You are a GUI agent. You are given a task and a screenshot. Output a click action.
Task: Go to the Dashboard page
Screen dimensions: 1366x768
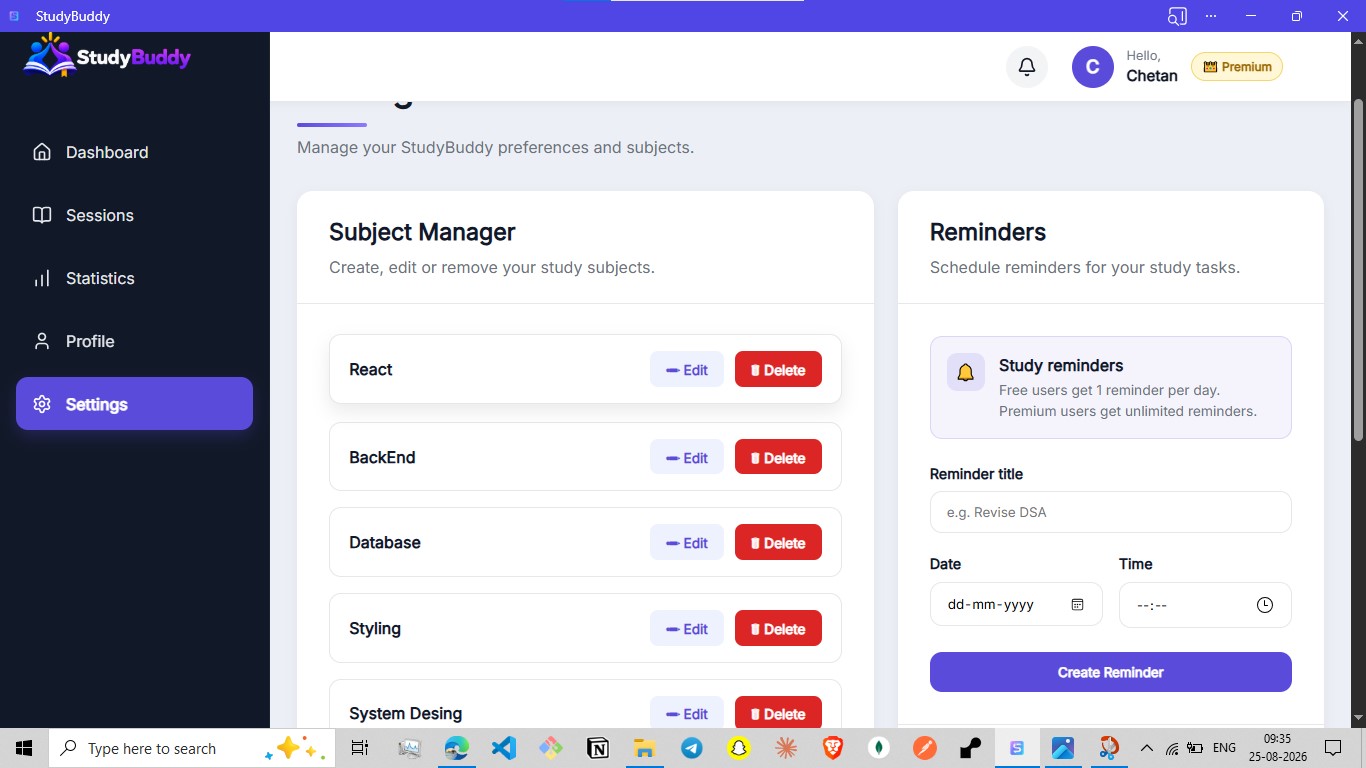(134, 152)
